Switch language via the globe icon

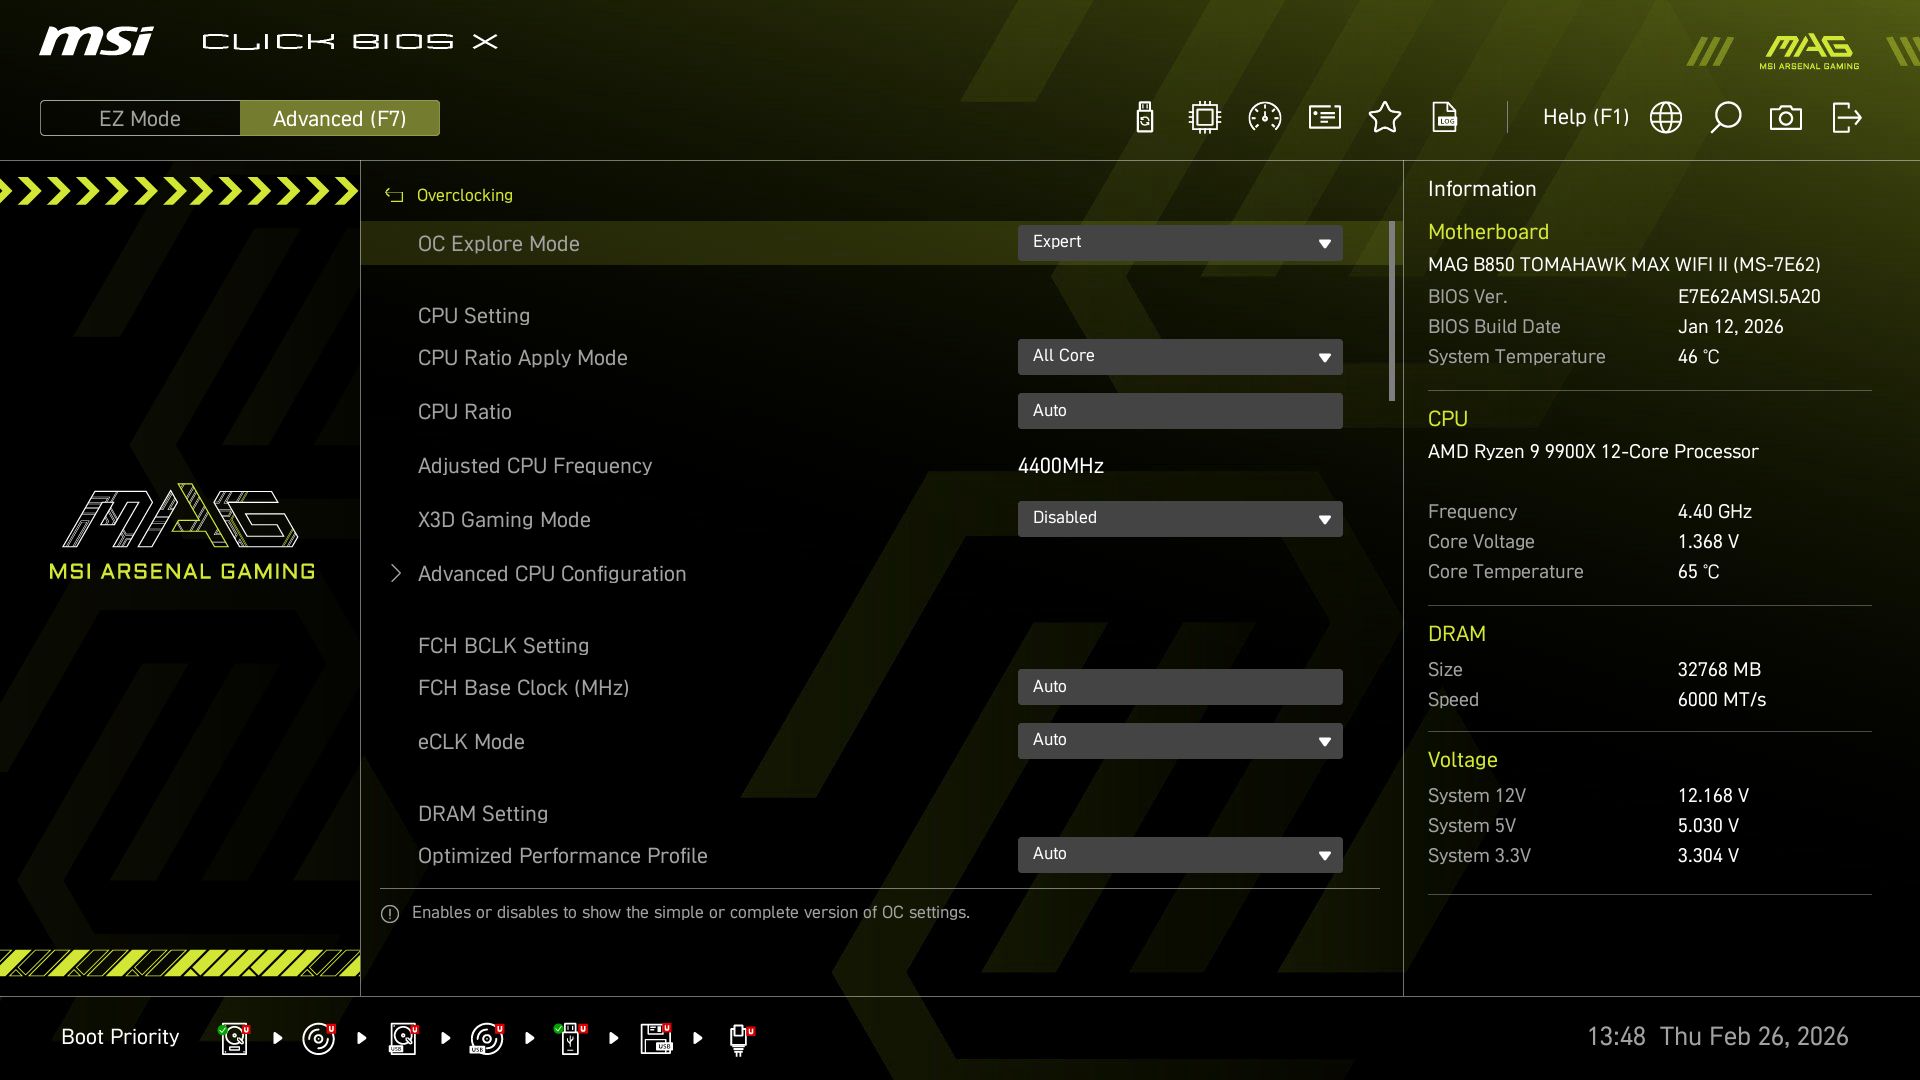pyautogui.click(x=1666, y=117)
